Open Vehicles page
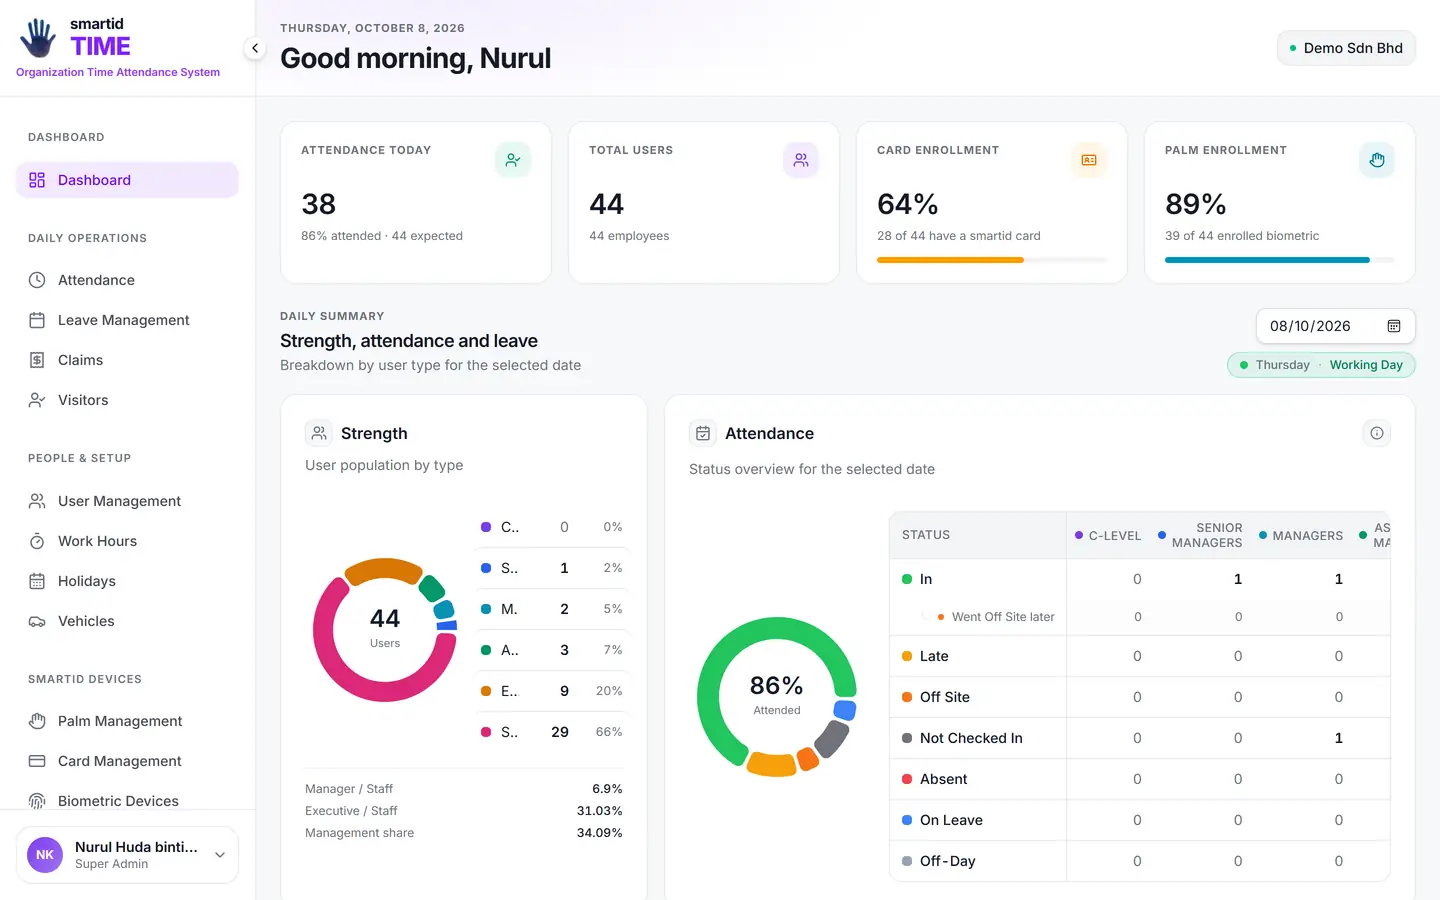Image resolution: width=1440 pixels, height=900 pixels. coord(127,621)
